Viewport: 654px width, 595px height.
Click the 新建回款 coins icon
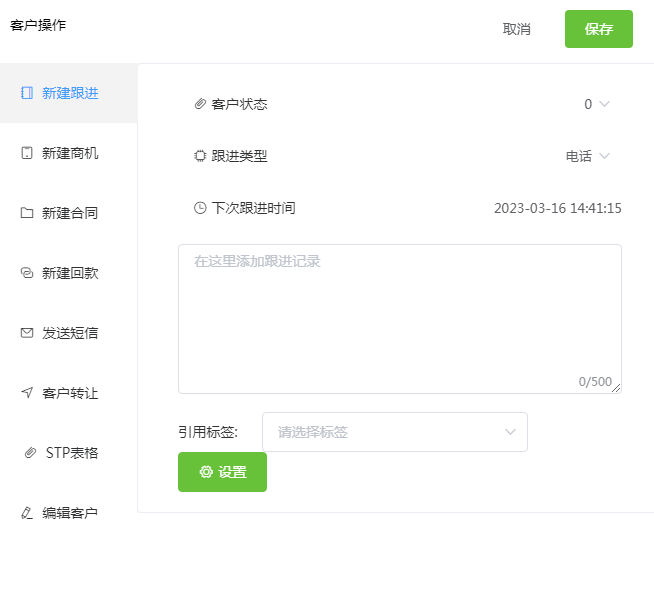point(27,273)
